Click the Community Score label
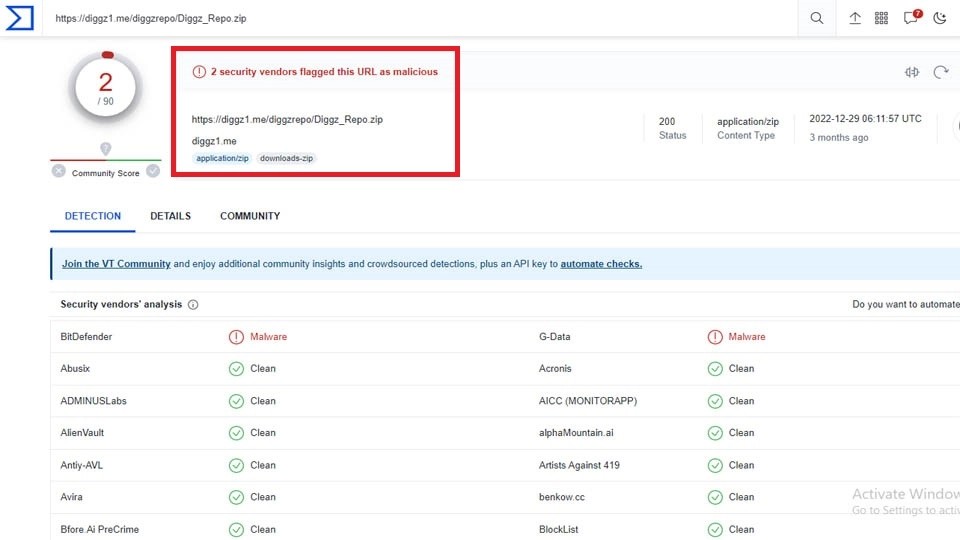This screenshot has width=960, height=540. 105,173
